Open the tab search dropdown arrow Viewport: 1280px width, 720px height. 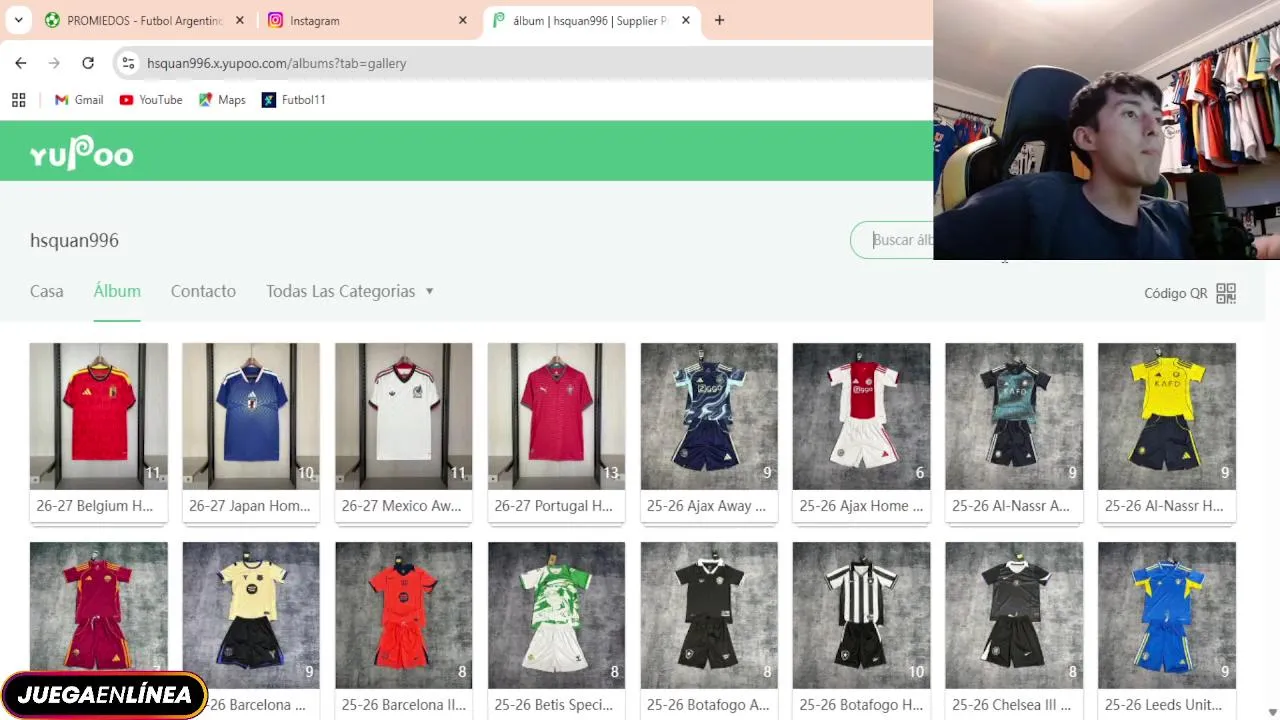click(x=18, y=20)
